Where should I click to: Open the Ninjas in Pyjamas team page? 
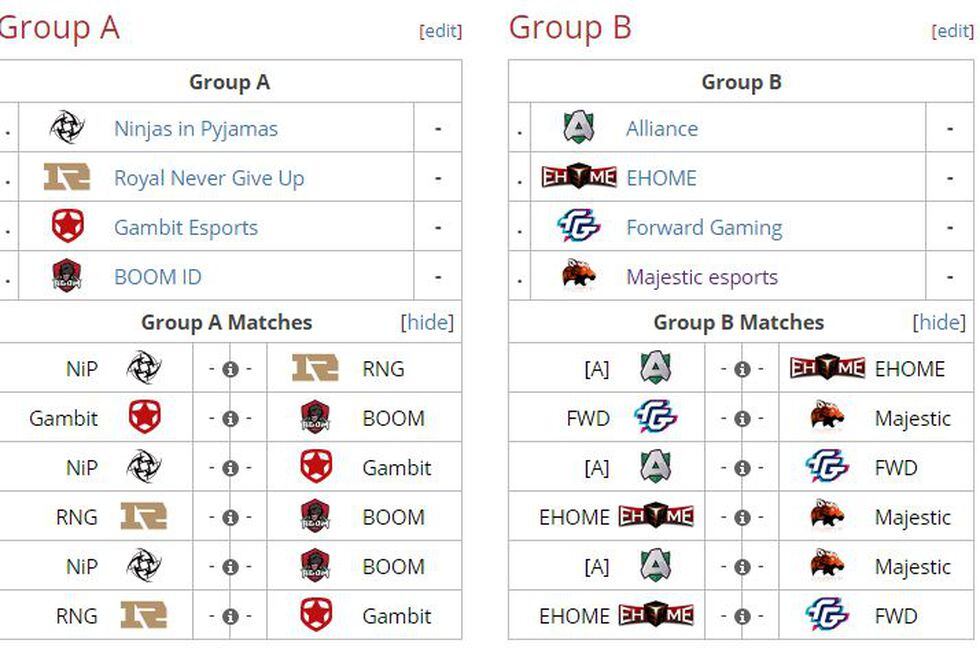[x=196, y=129]
